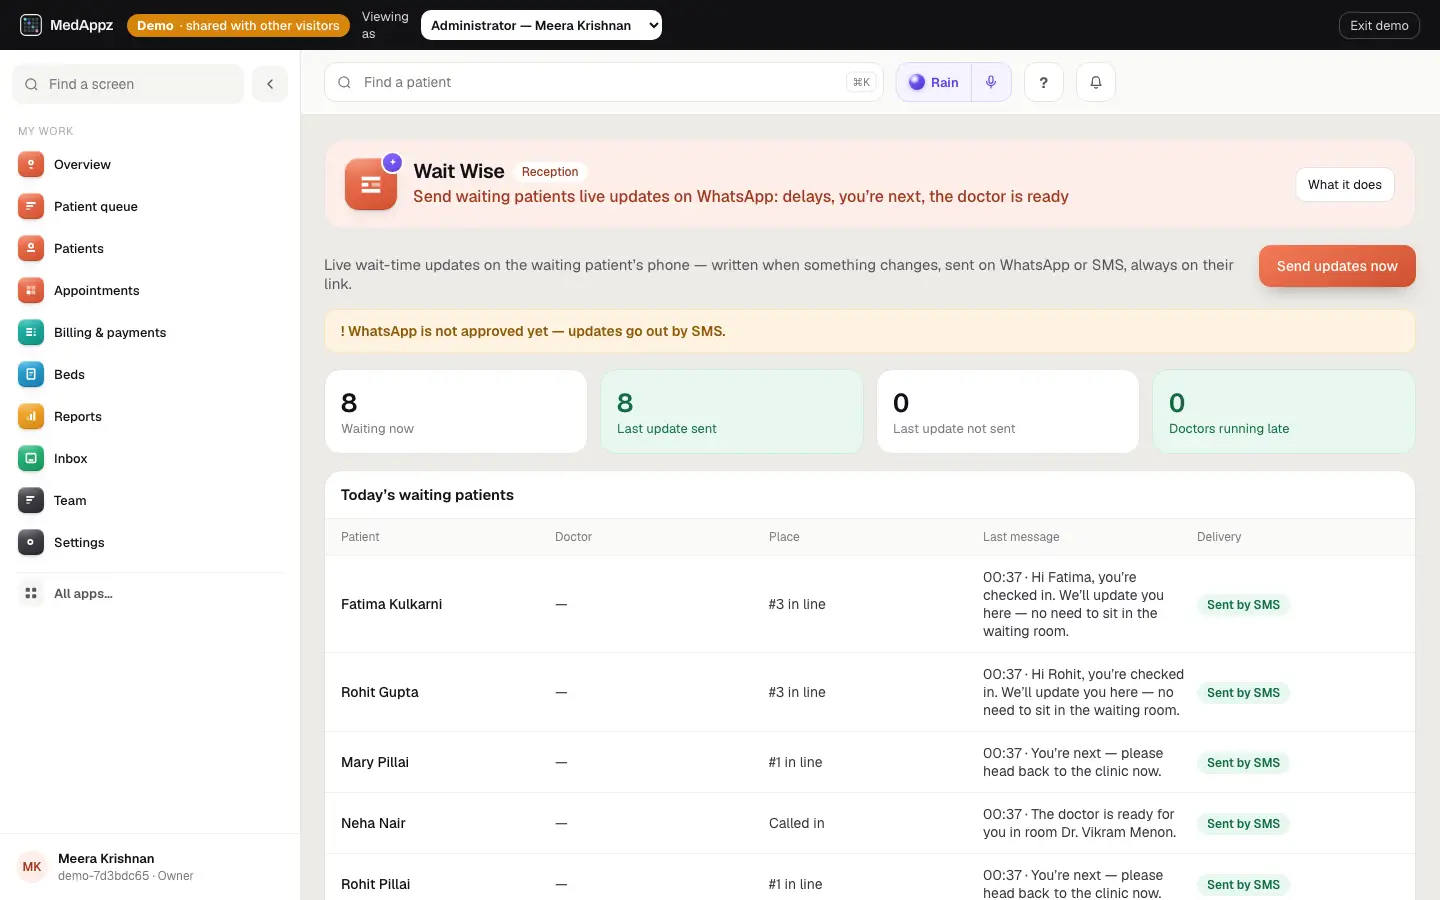The height and width of the screenshot is (900, 1440).
Task: Open the Viewing as Administrator dropdown
Action: 541,25
